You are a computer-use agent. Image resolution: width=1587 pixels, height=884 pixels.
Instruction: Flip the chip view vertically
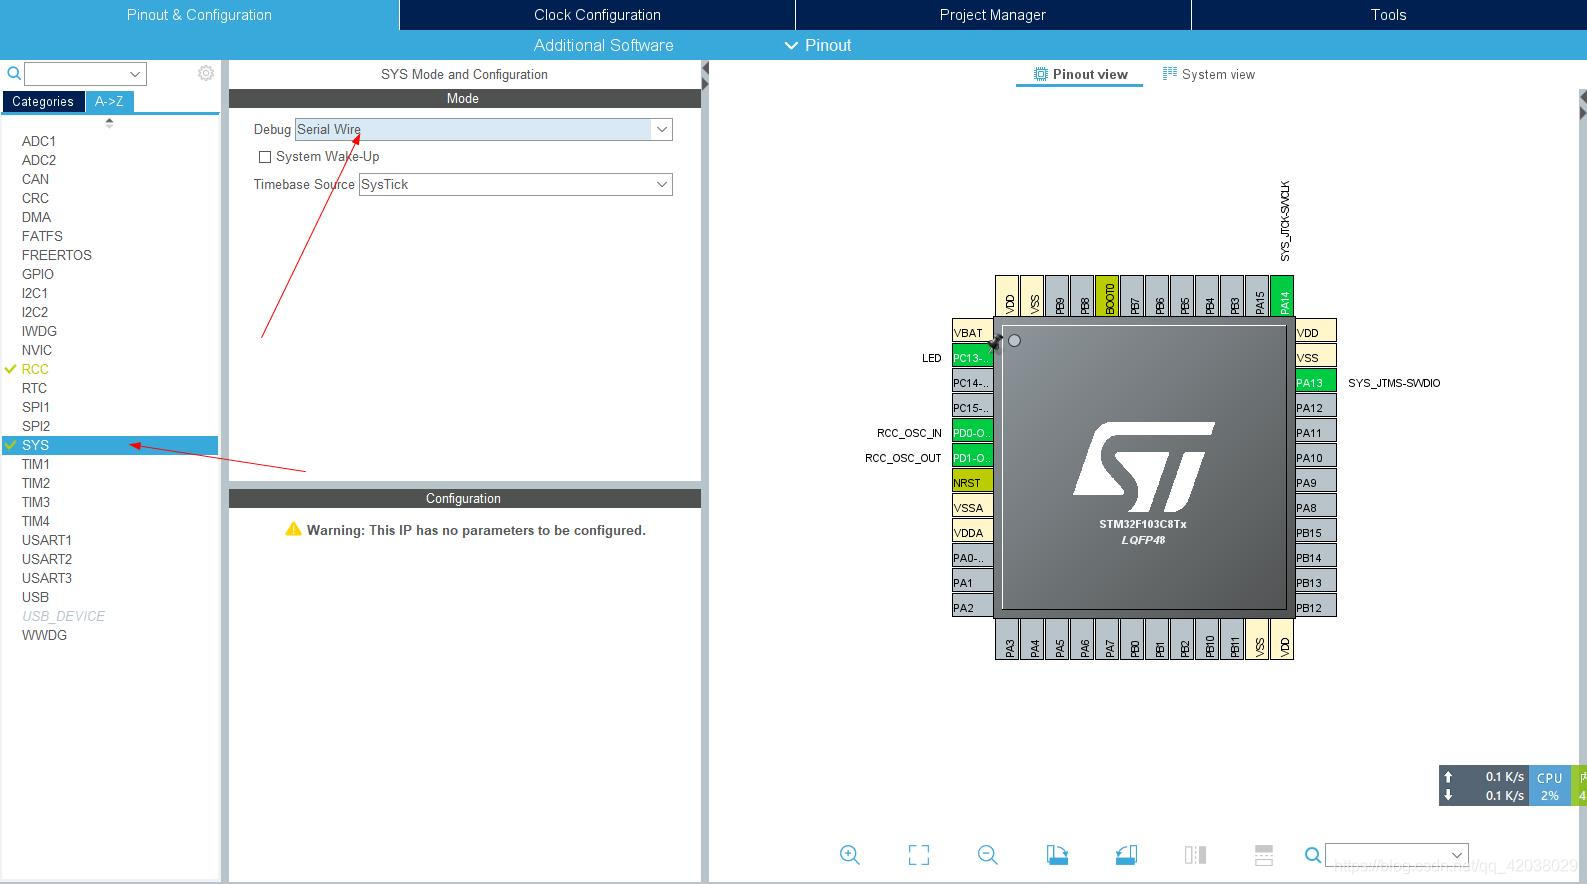[x=1264, y=855]
